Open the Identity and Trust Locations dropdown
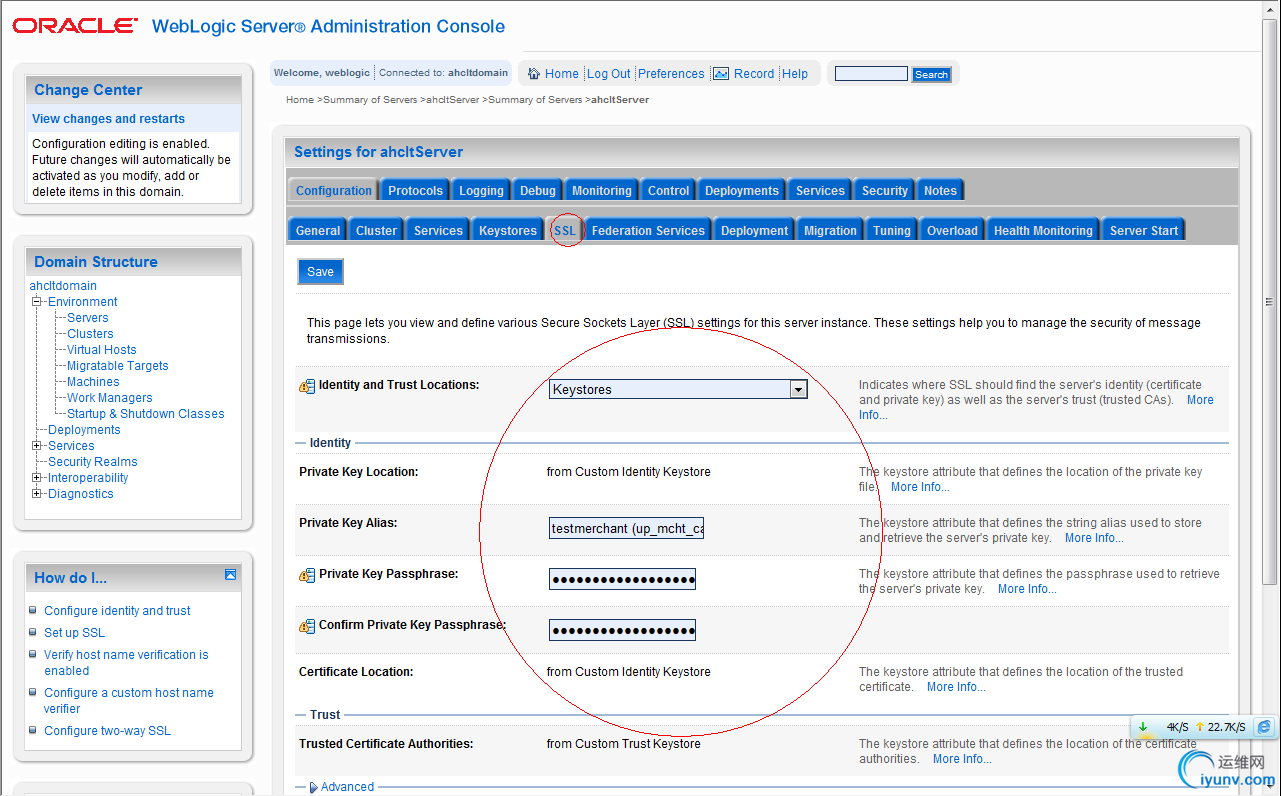The image size is (1281, 796). click(678, 390)
